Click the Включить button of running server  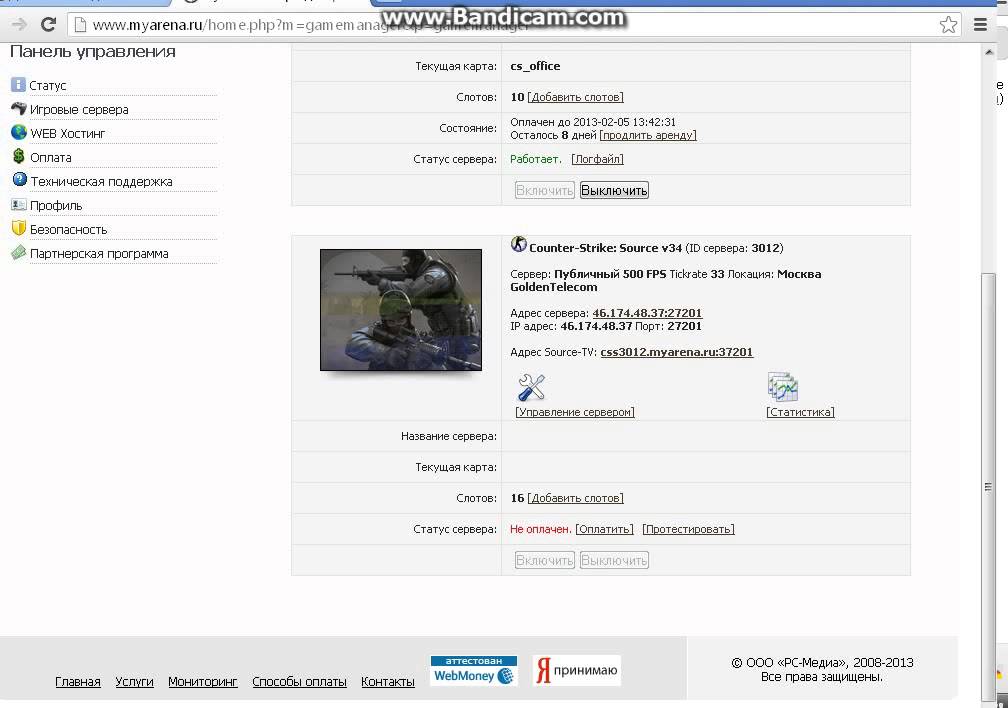(x=544, y=190)
